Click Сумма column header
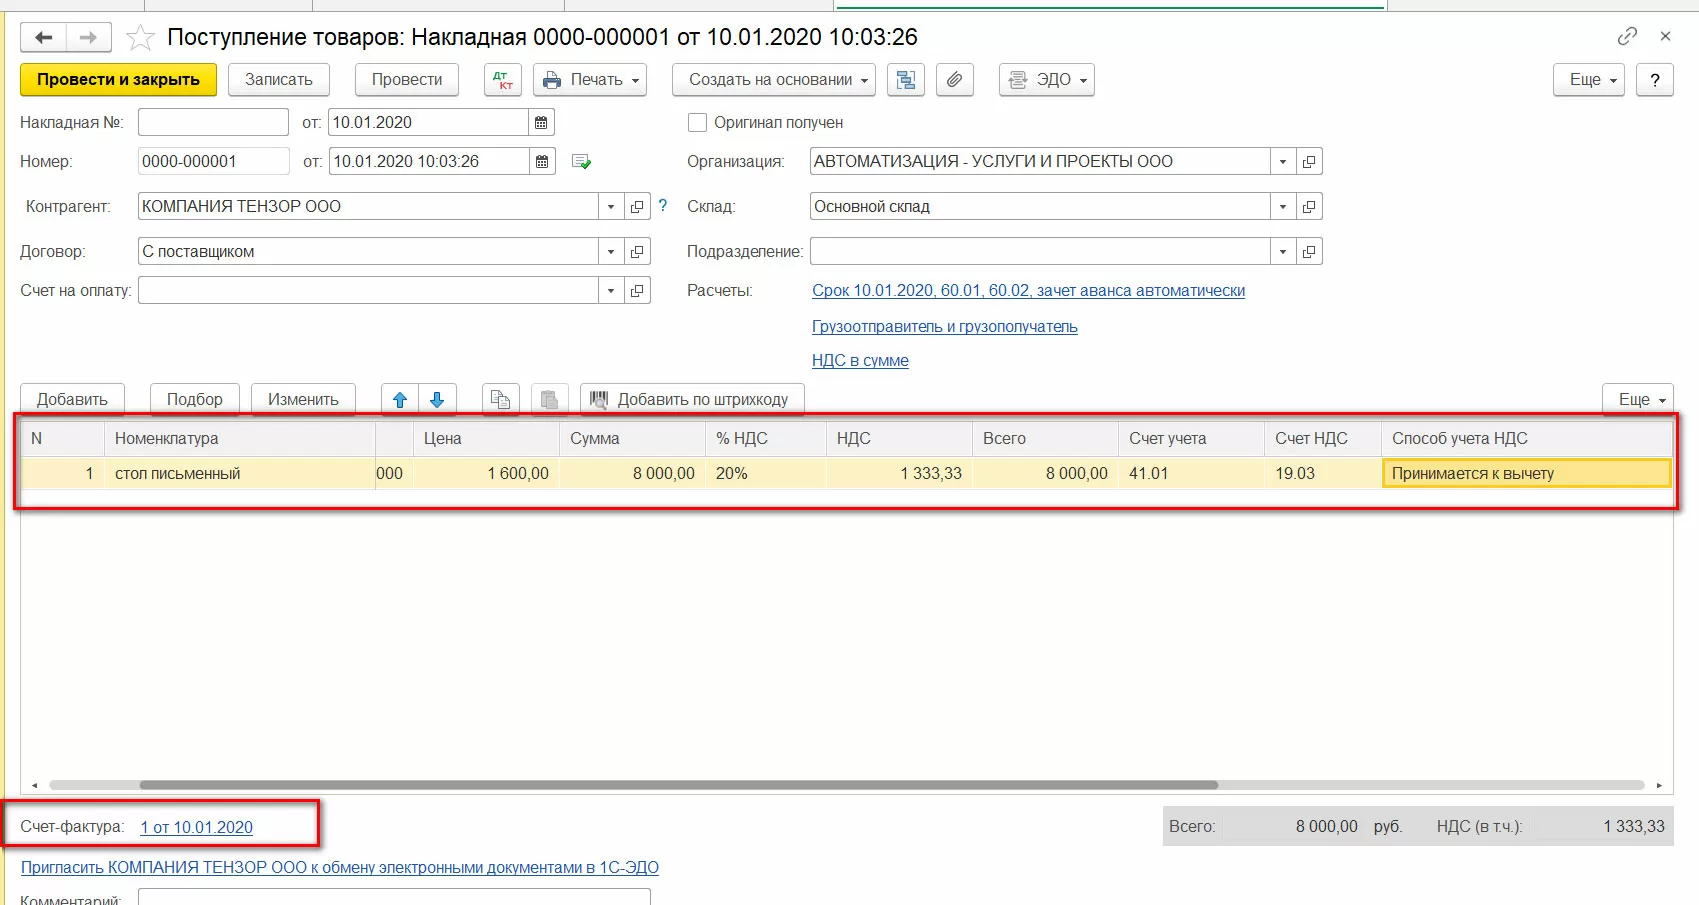Viewport: 1699px width, 905px height. 632,438
